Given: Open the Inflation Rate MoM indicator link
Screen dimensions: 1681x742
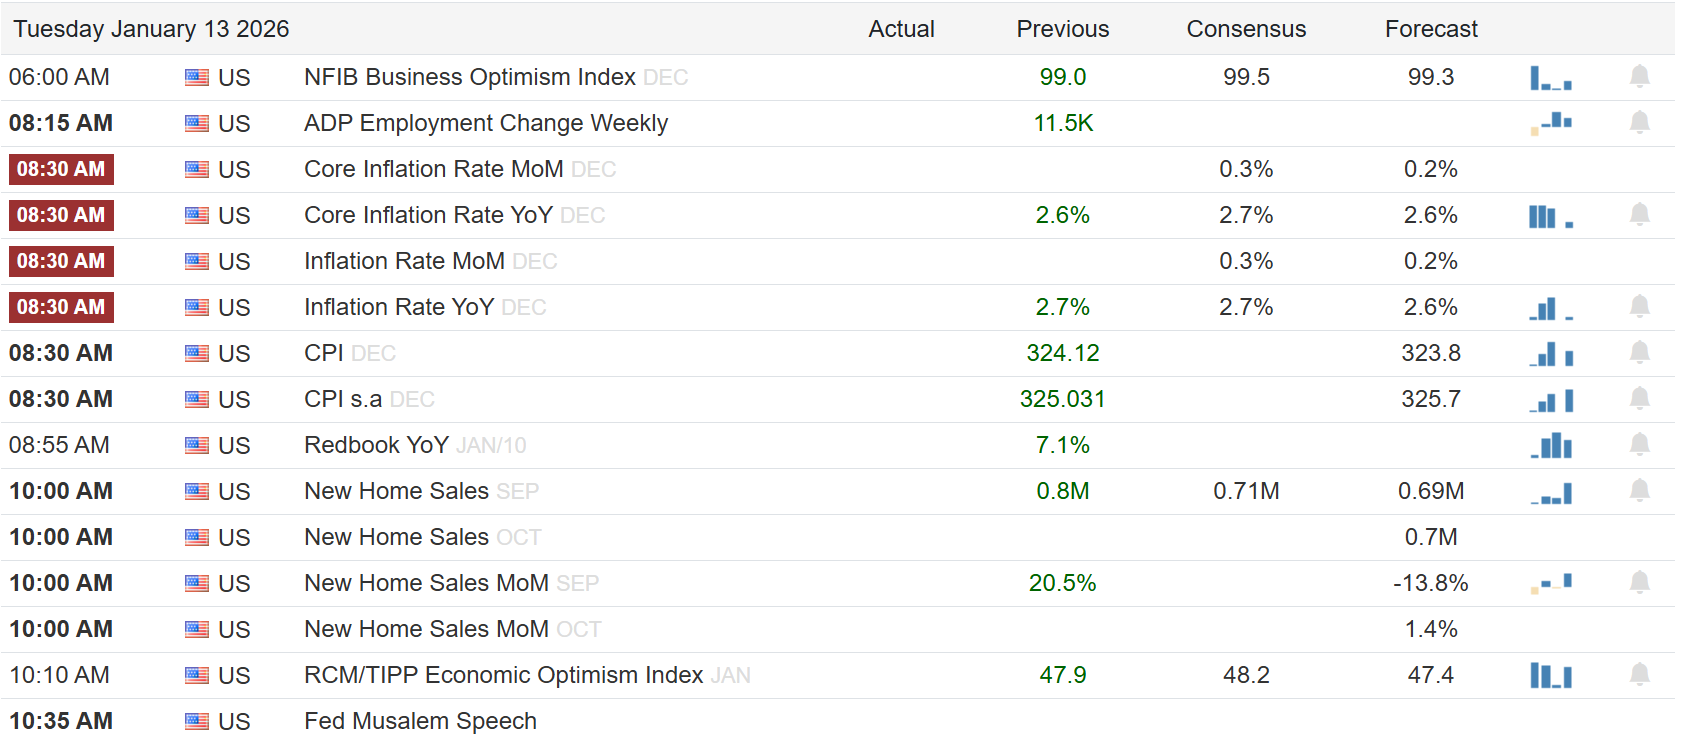Looking at the screenshot, I should [x=404, y=261].
